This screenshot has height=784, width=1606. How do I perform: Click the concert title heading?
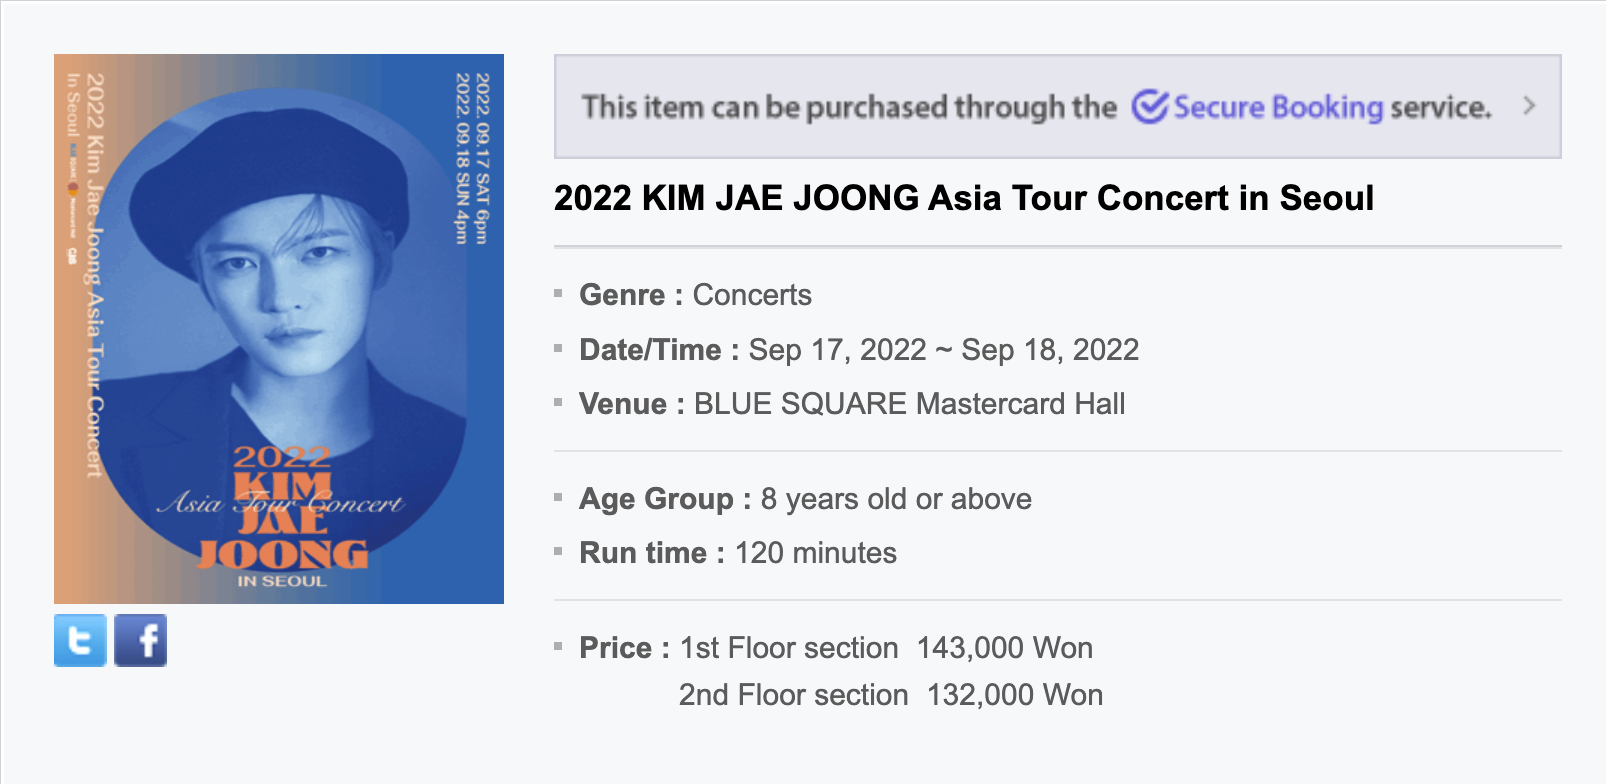click(x=964, y=198)
